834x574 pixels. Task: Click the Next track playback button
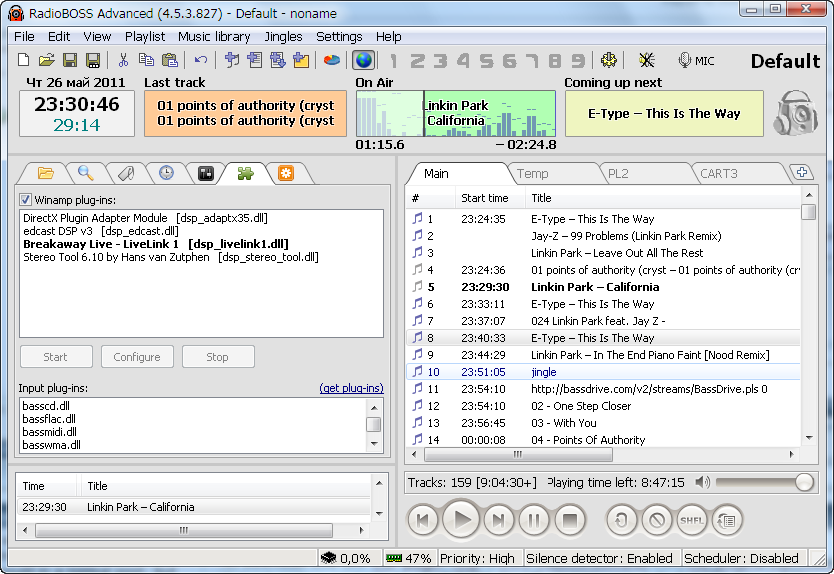pyautogui.click(x=498, y=520)
